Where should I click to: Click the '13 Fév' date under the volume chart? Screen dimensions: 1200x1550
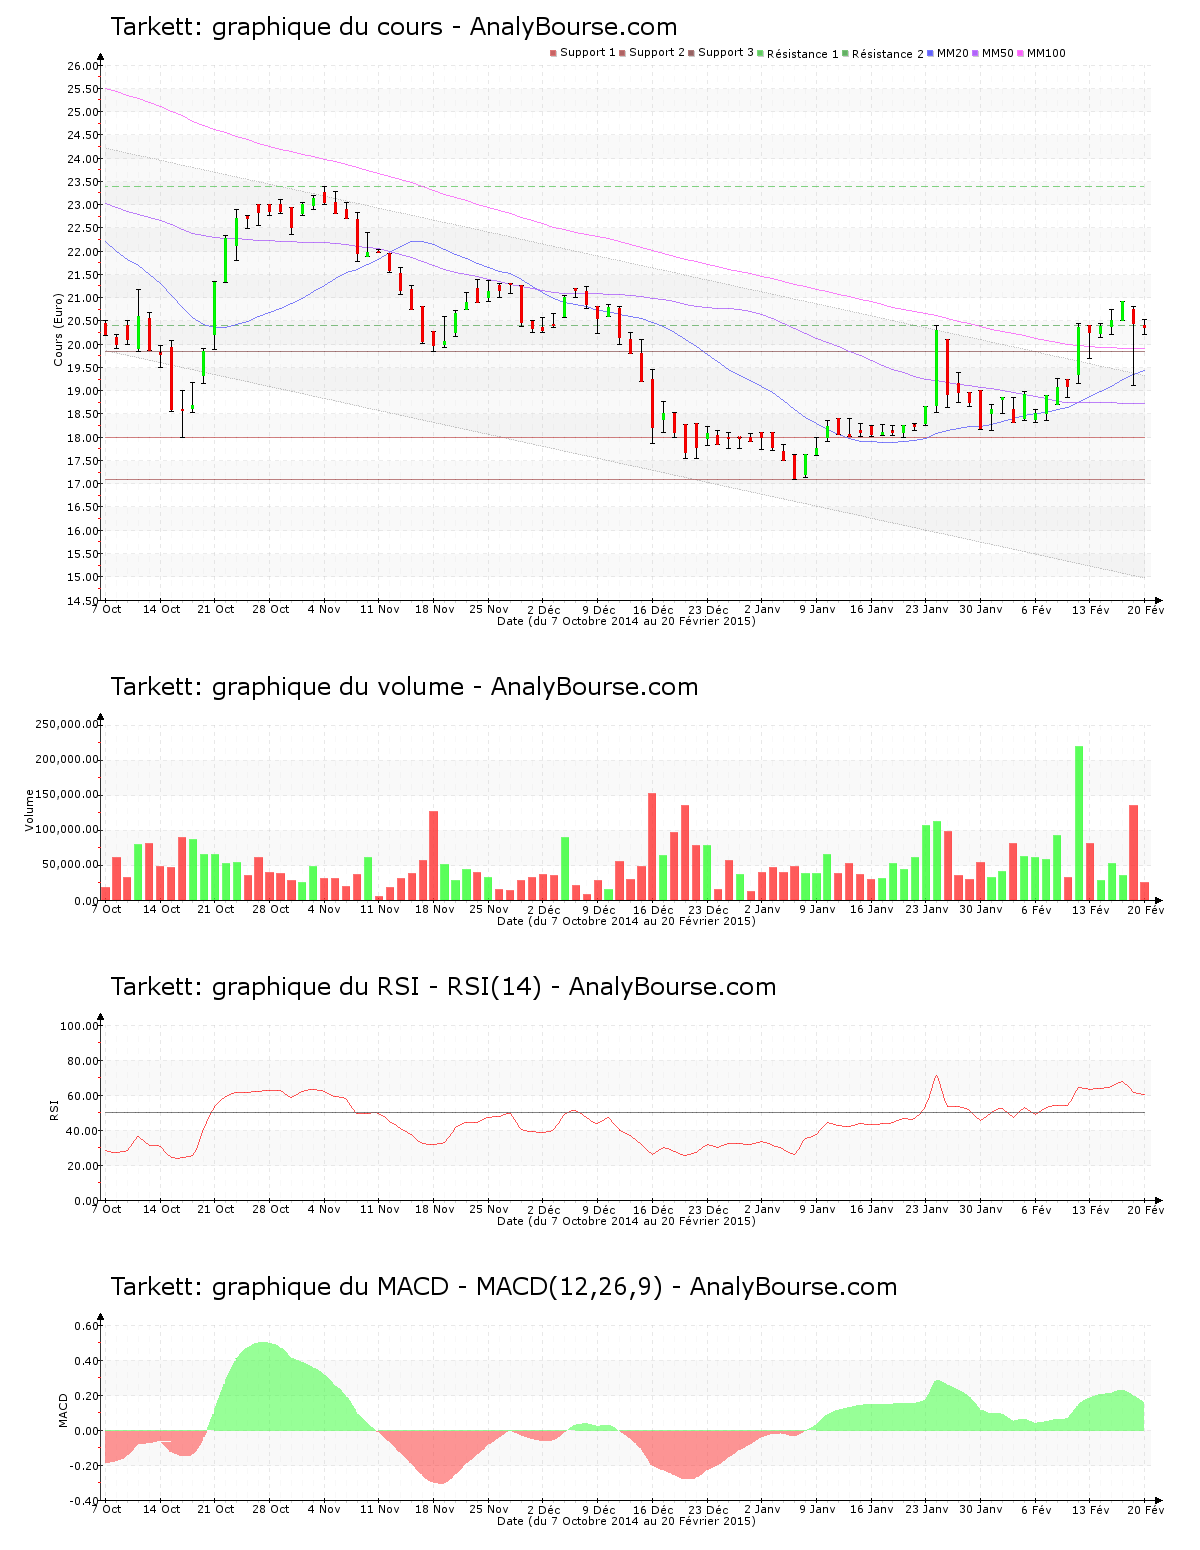pyautogui.click(x=1091, y=909)
